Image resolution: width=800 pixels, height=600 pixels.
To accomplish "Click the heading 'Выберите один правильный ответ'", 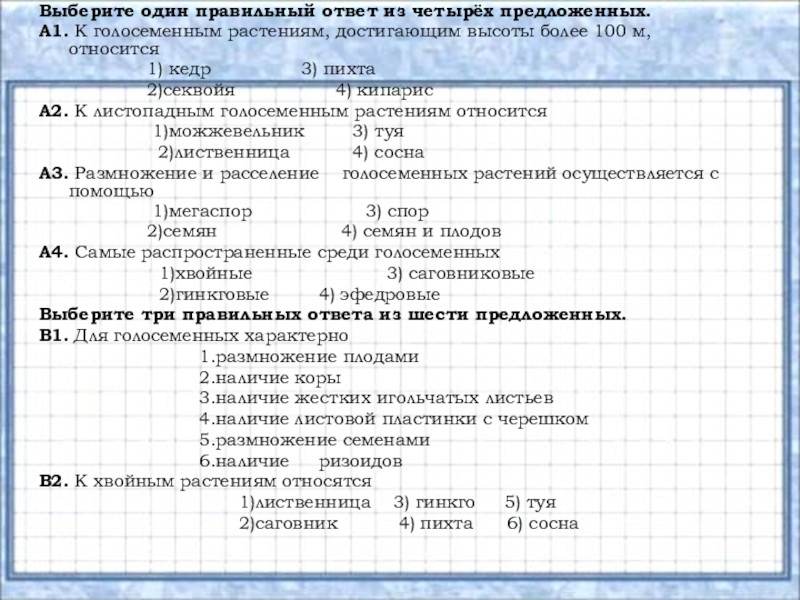I will 345,11.
